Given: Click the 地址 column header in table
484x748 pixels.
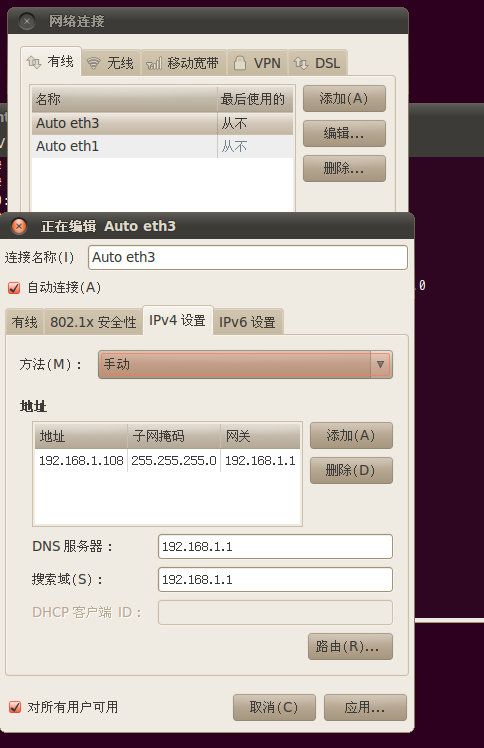Looking at the screenshot, I should 81,436.
